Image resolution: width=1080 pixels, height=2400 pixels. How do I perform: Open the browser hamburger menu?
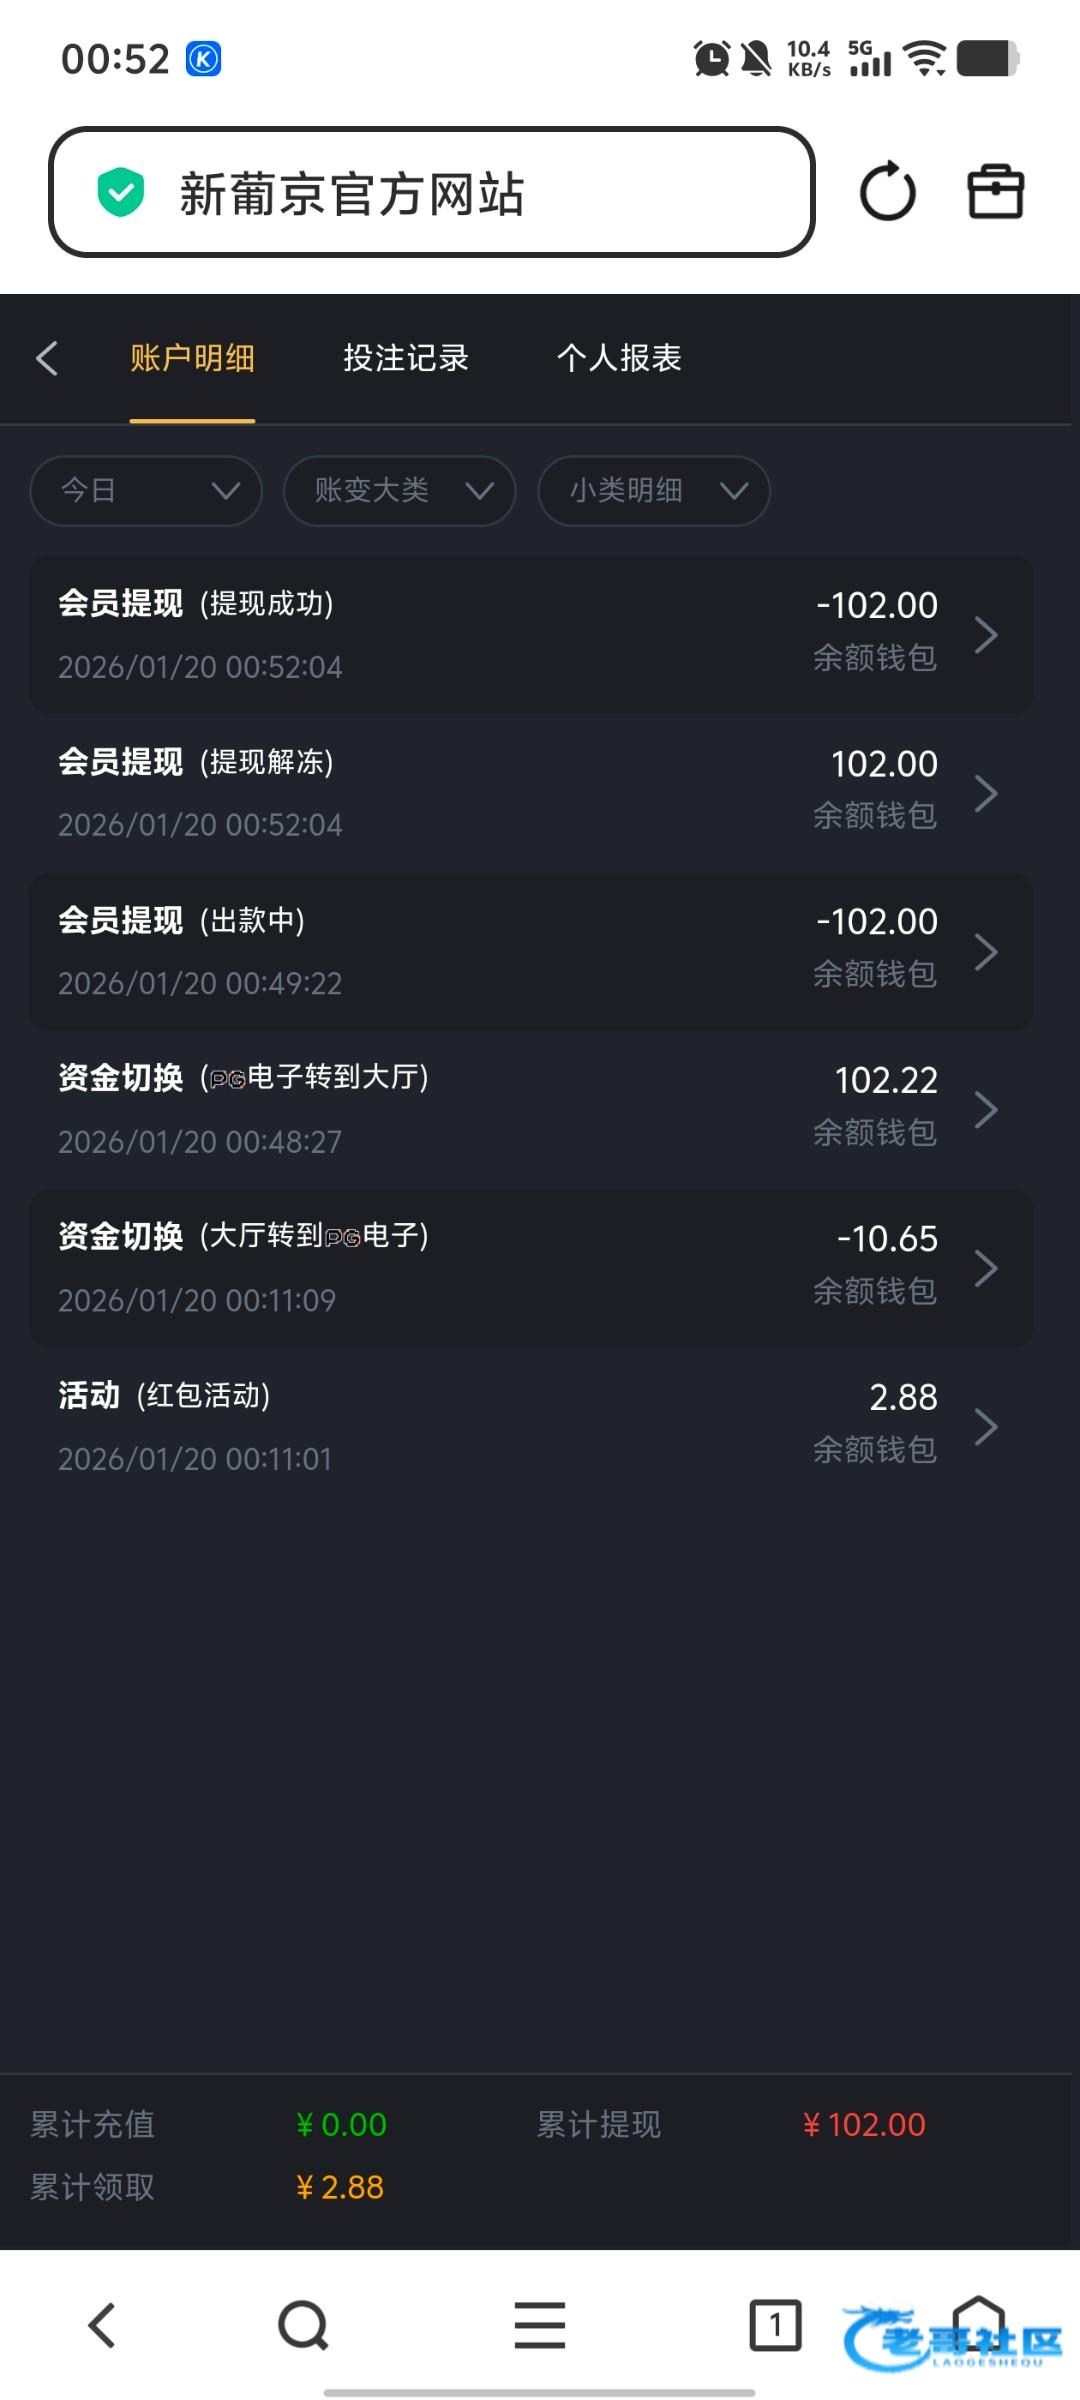[x=540, y=2324]
